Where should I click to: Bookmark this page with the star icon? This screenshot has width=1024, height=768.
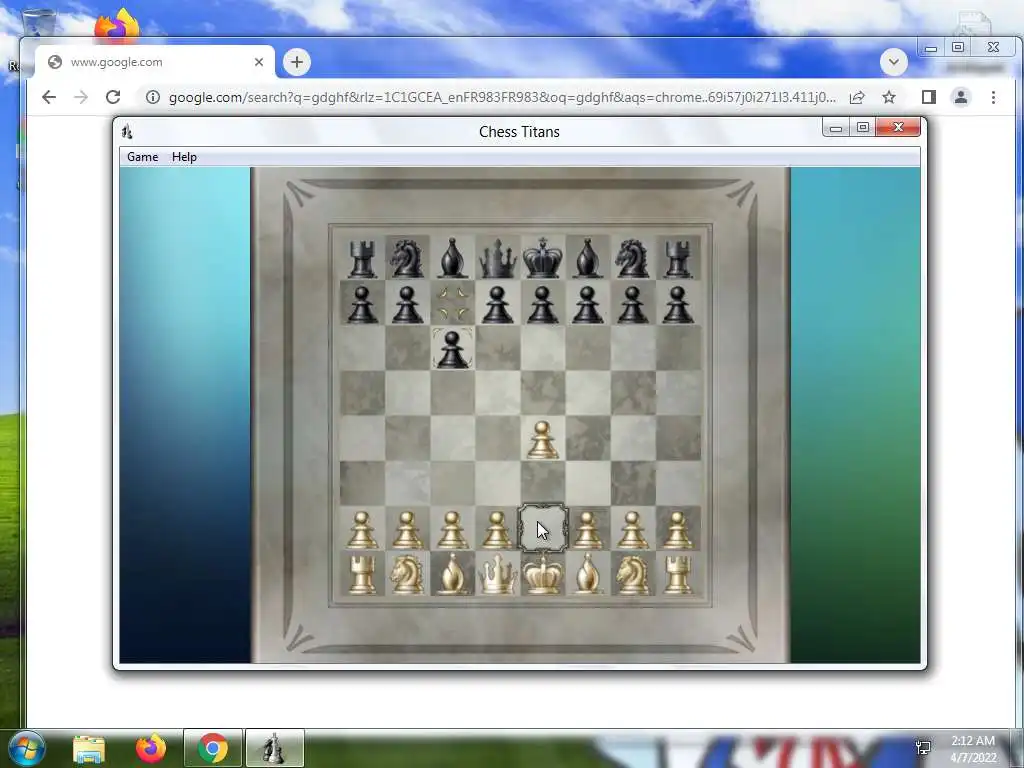pos(889,97)
